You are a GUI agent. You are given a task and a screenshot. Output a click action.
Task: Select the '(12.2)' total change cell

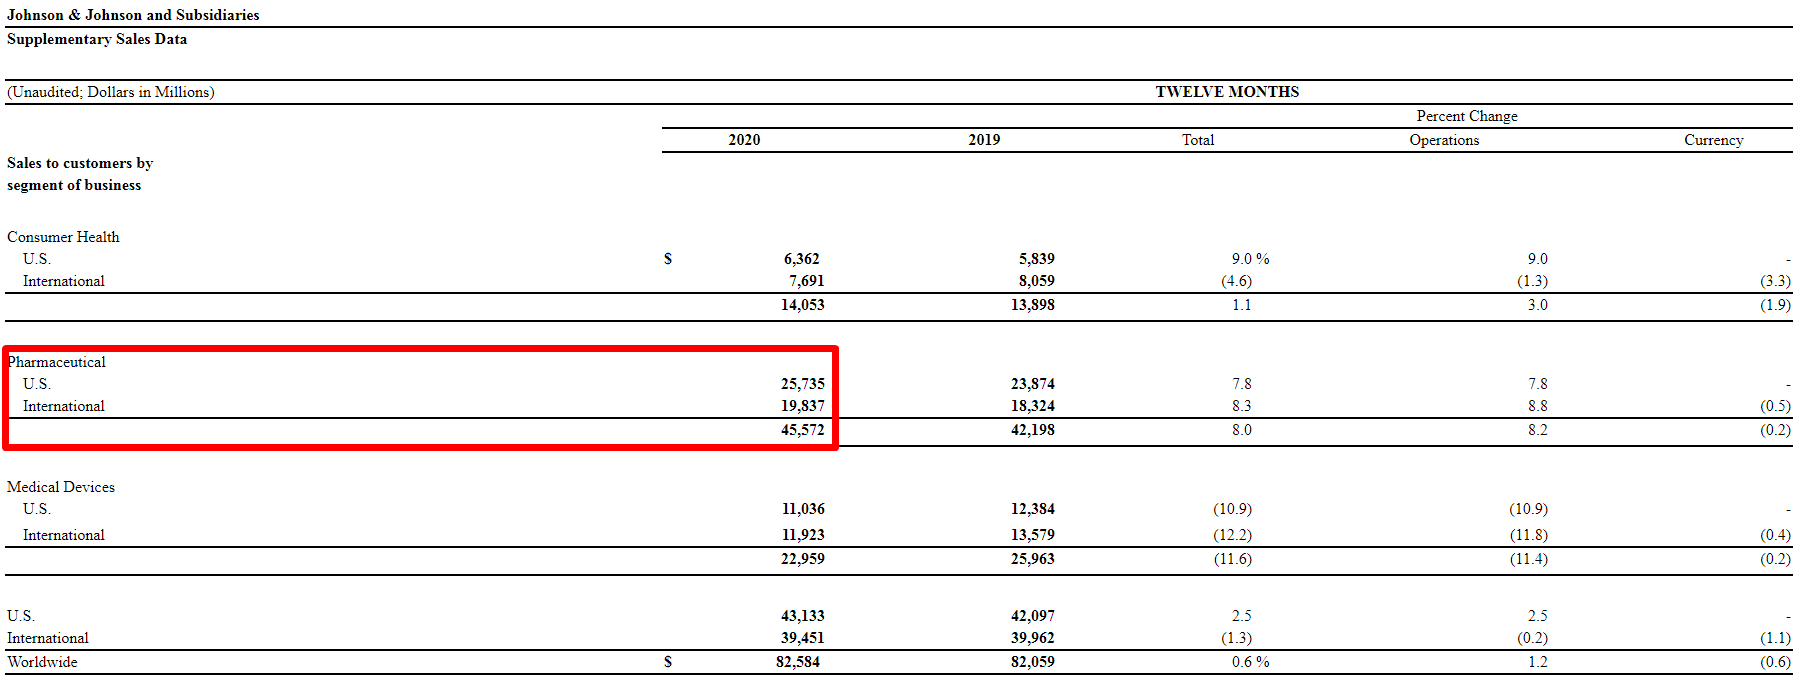point(1233,535)
